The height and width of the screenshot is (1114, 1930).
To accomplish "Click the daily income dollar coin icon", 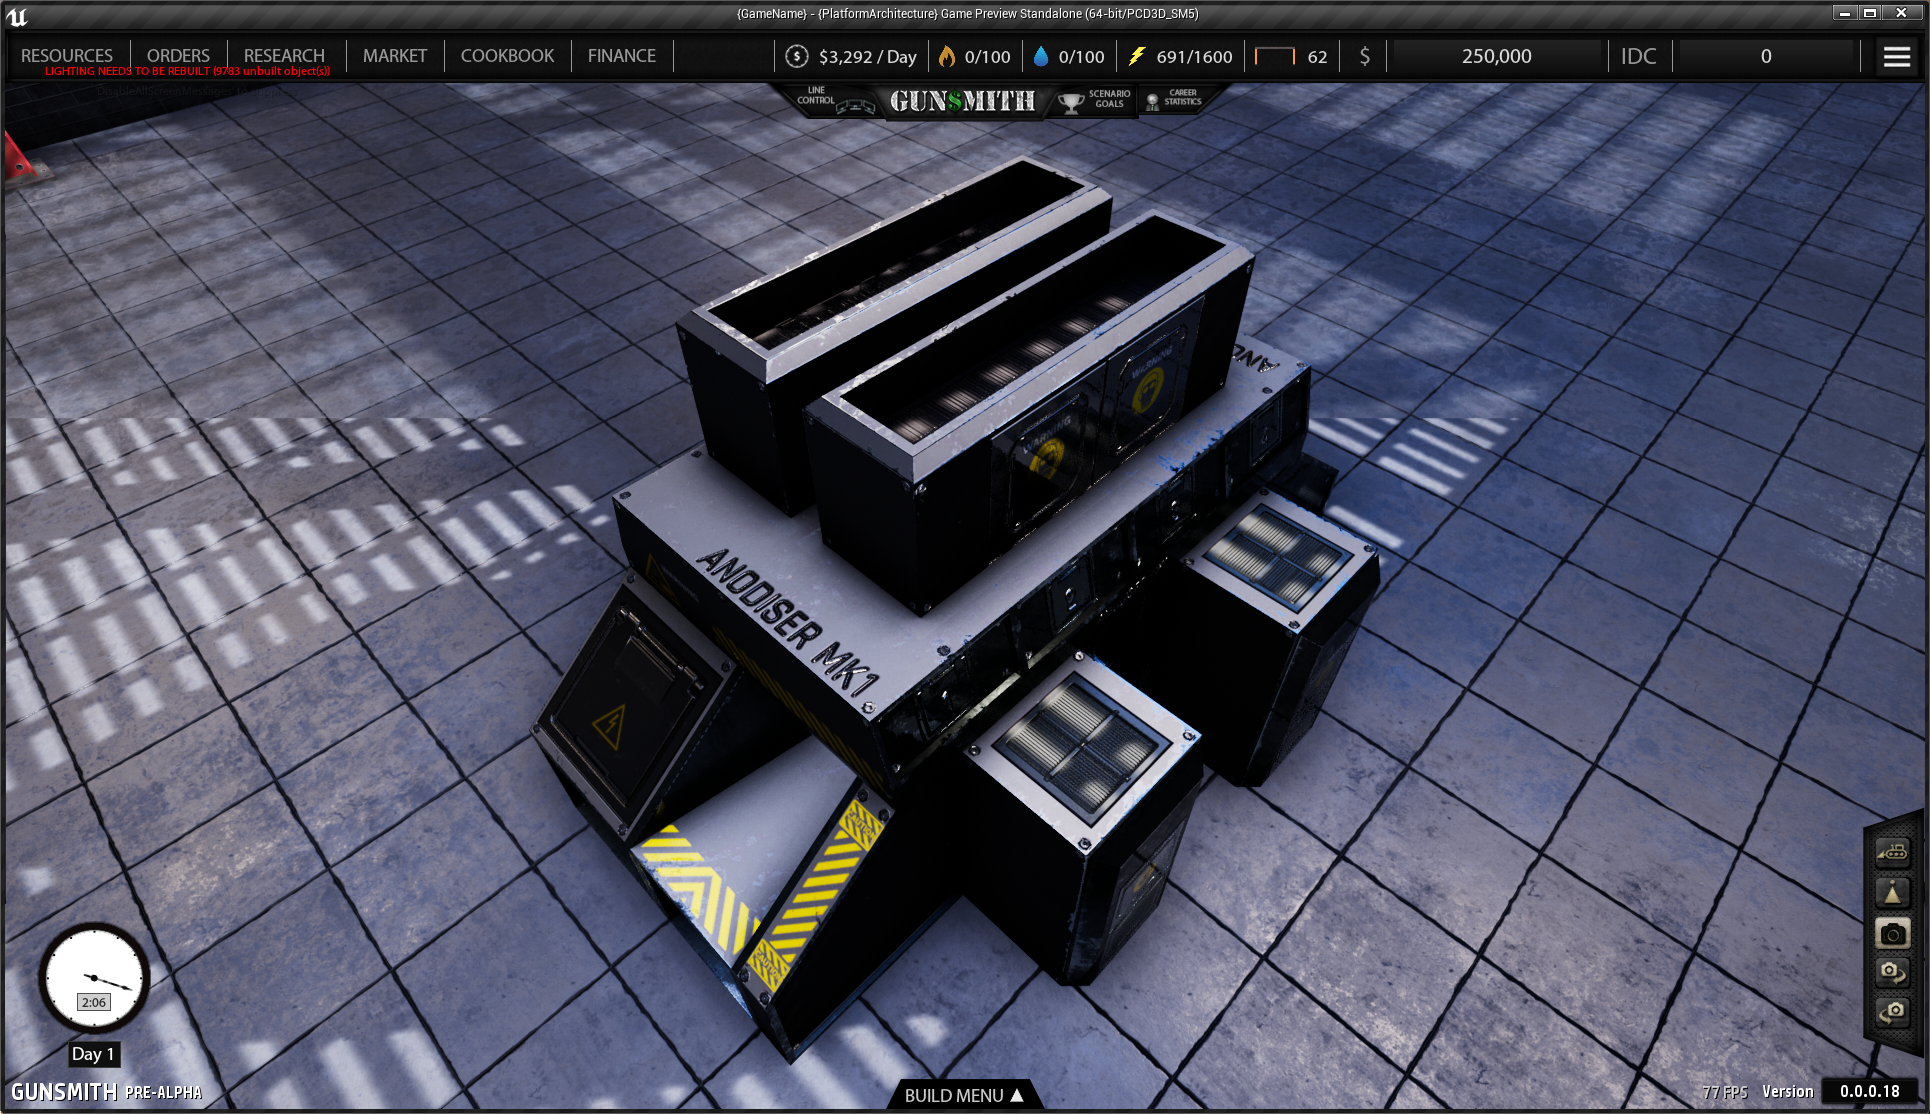I will tap(797, 56).
